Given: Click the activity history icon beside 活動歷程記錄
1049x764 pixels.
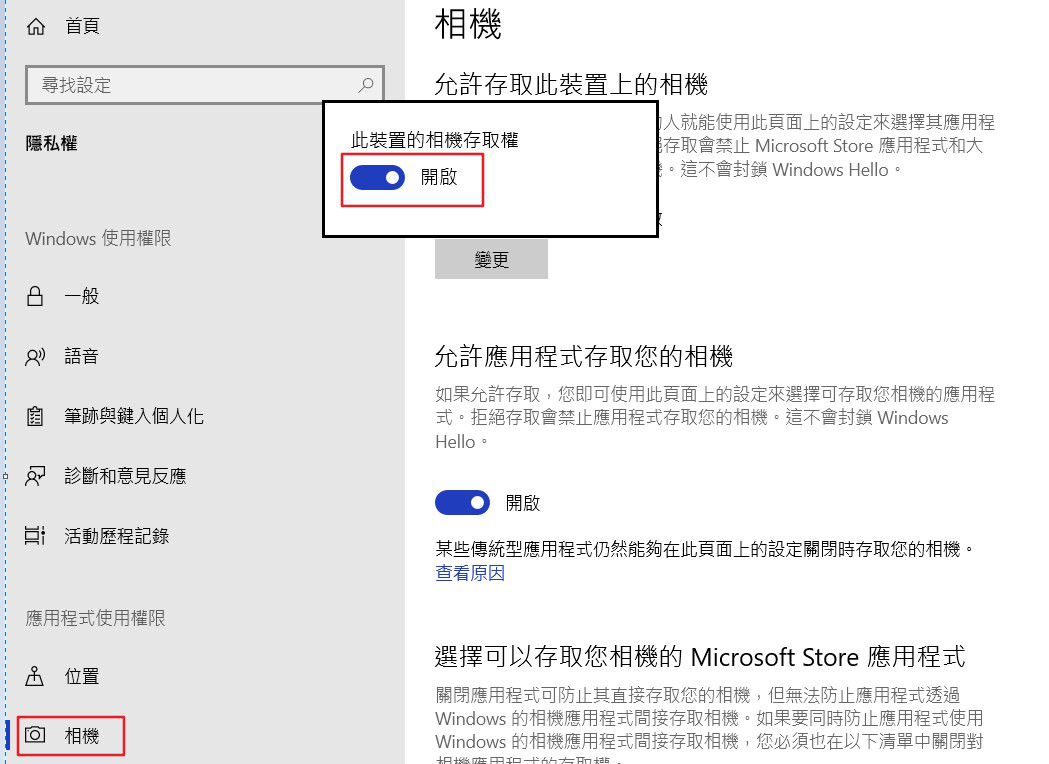Looking at the screenshot, I should (x=36, y=536).
